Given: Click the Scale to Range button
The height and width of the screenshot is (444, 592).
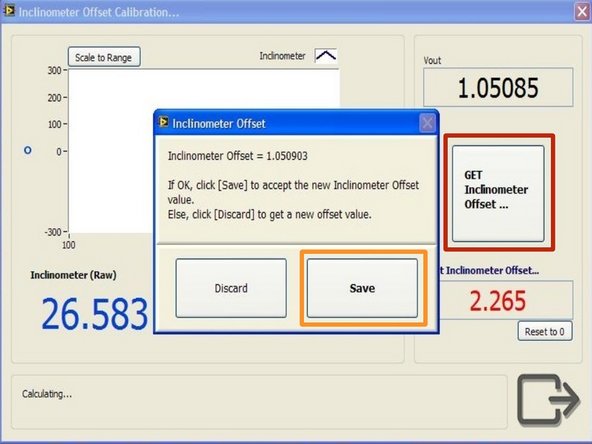Looking at the screenshot, I should click(x=104, y=57).
